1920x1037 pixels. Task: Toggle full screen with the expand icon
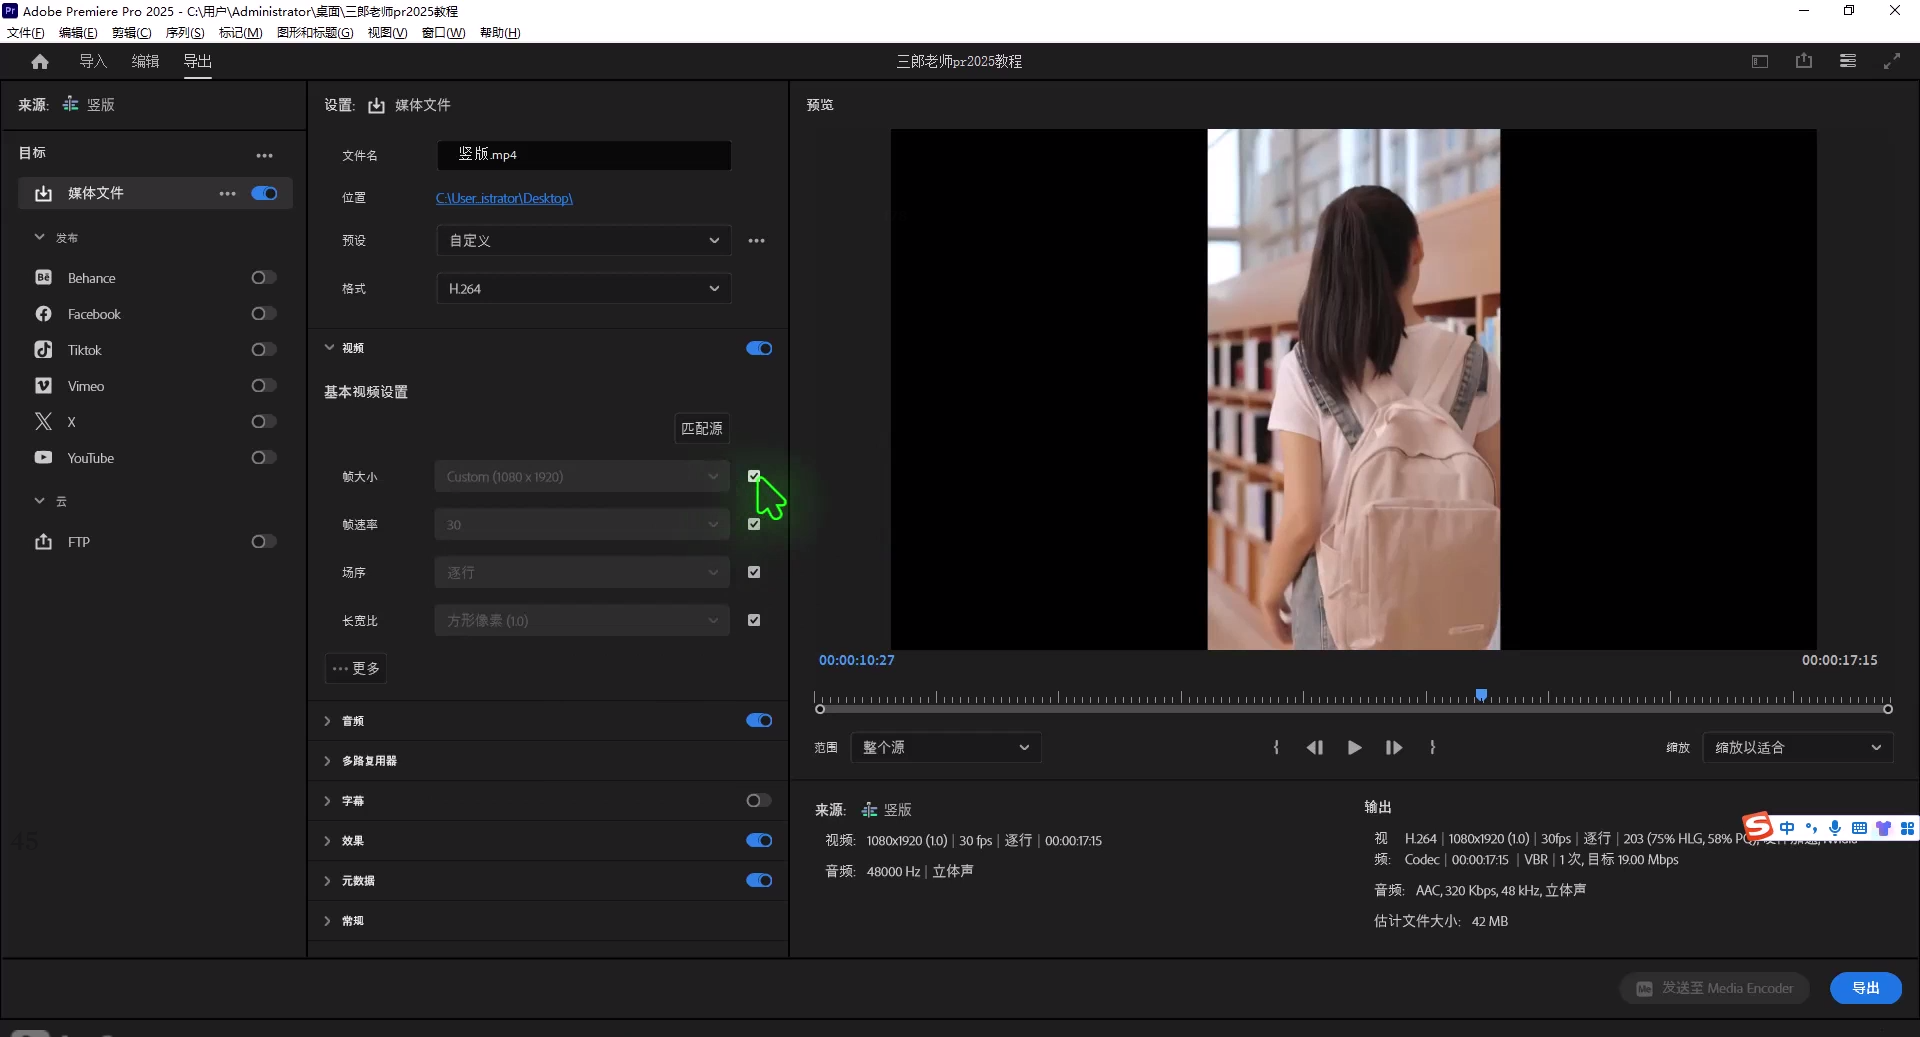pos(1892,61)
